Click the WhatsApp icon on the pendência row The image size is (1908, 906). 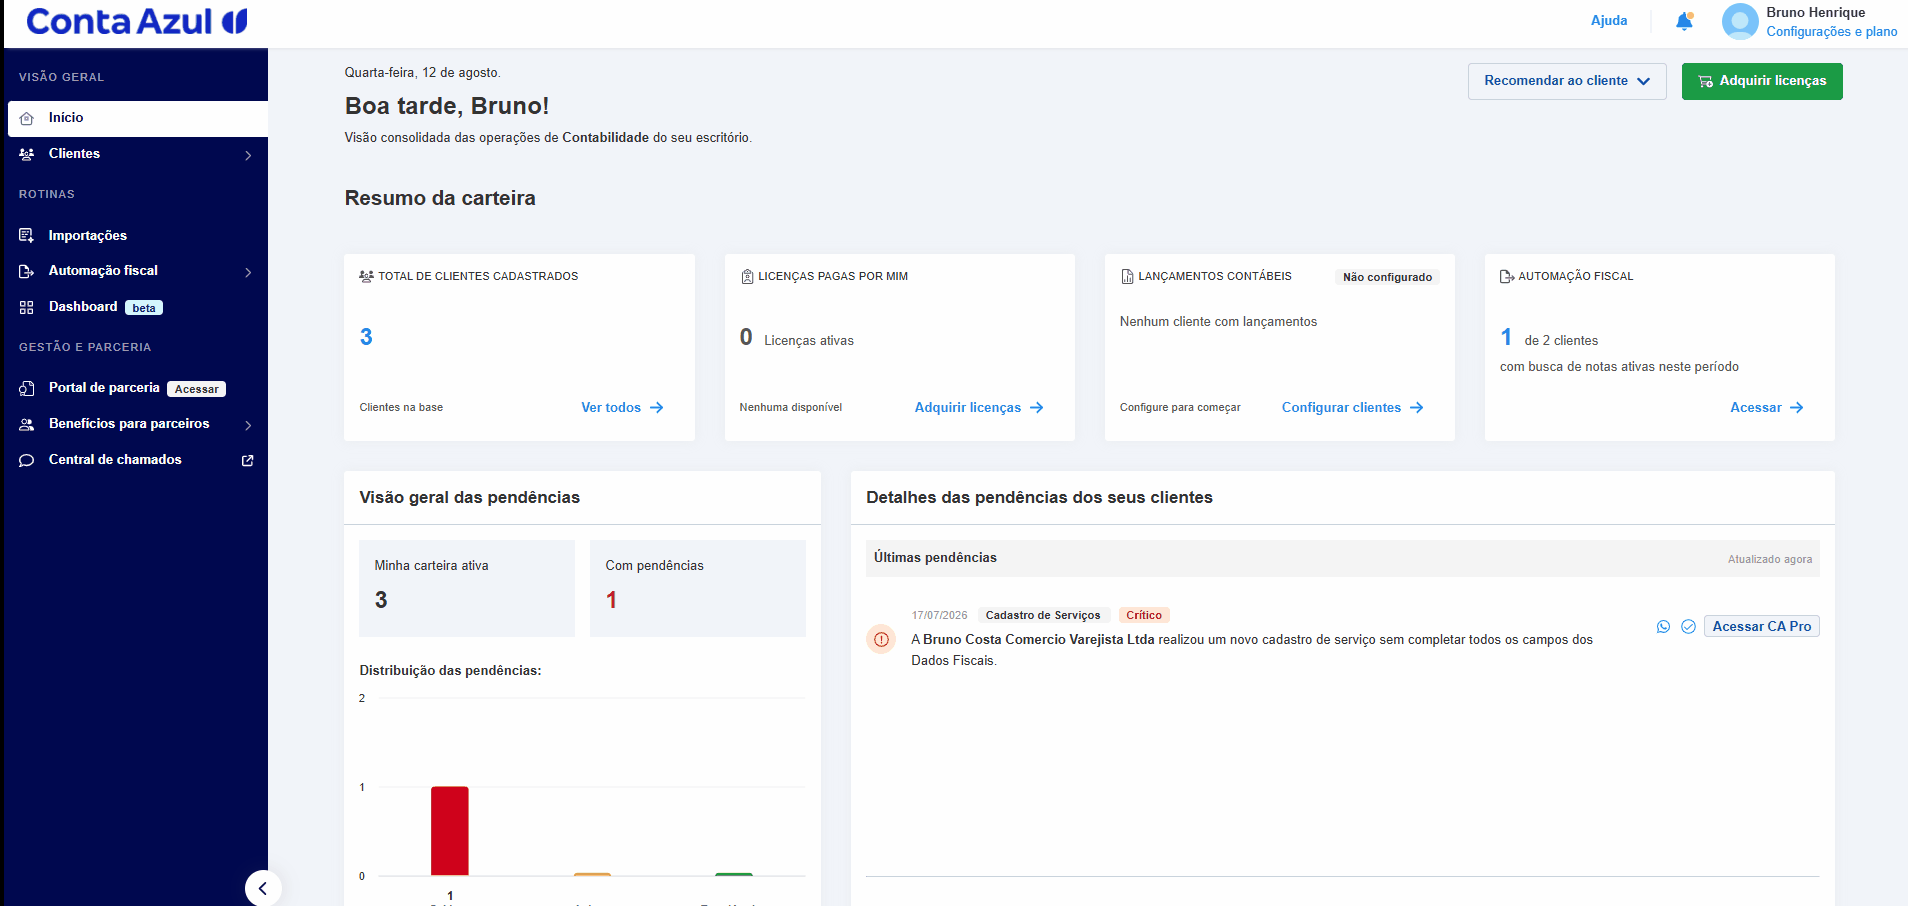(x=1663, y=626)
